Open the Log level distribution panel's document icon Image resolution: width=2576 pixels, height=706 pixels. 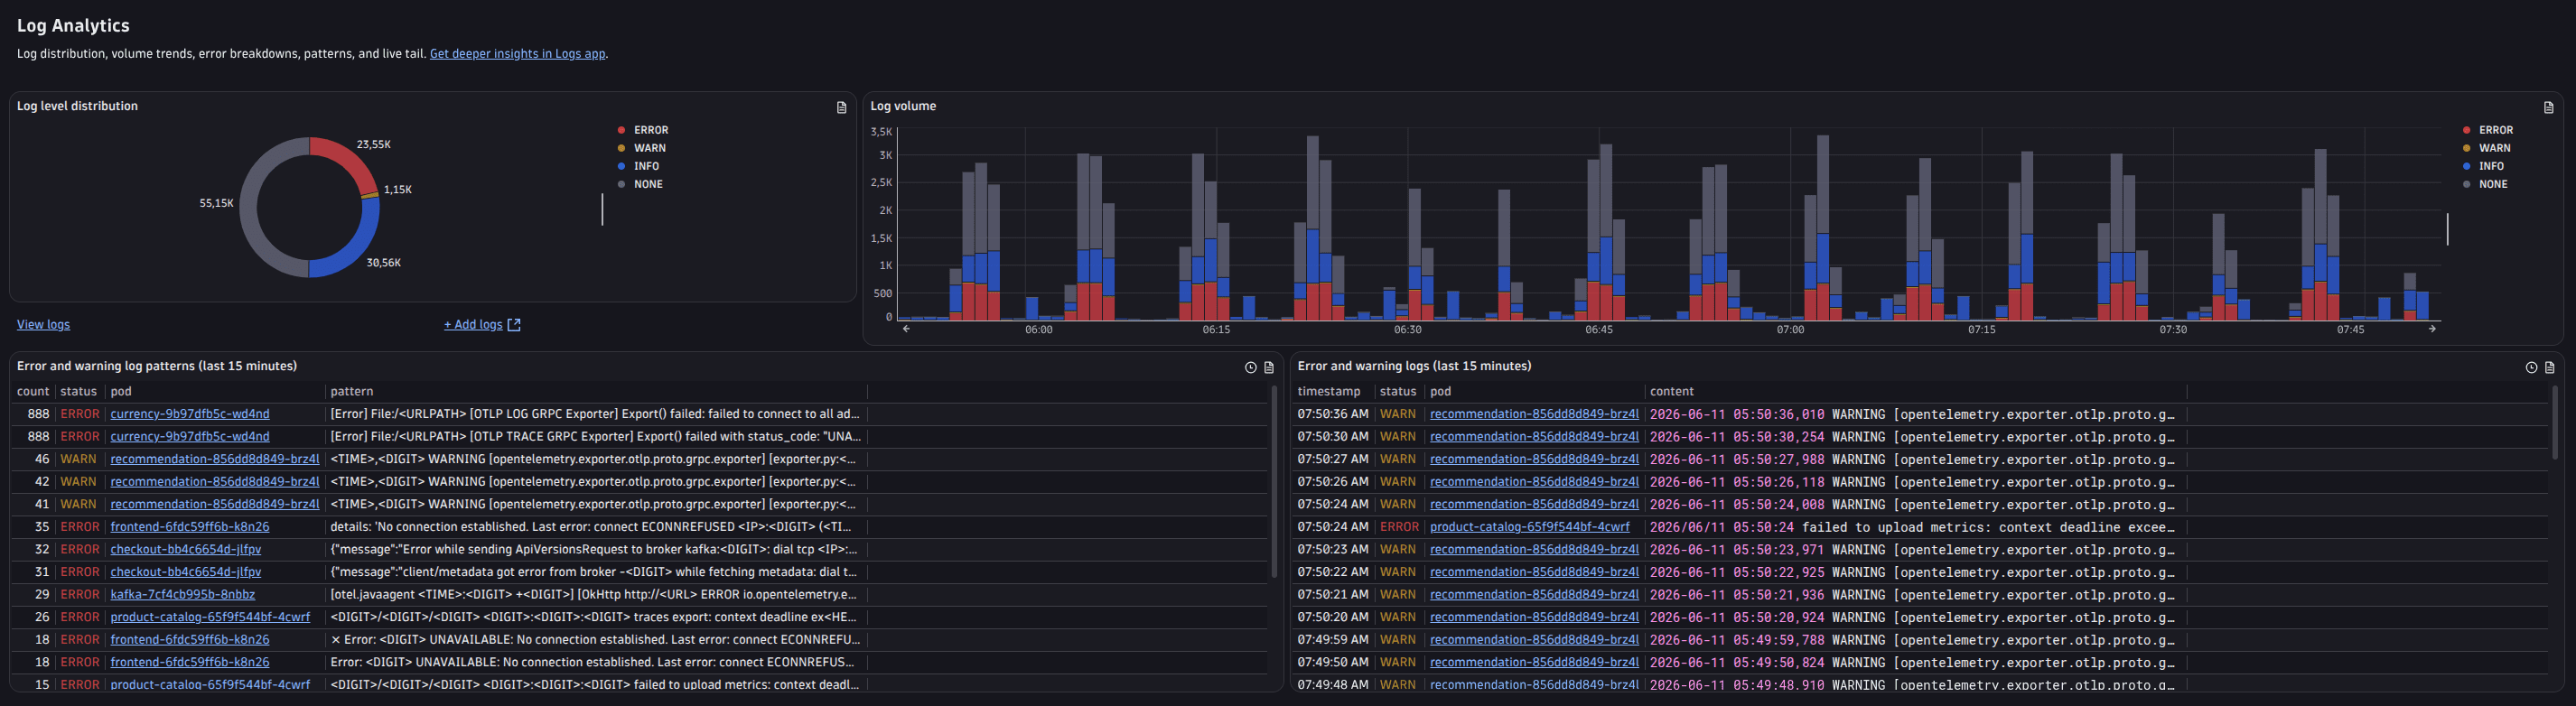click(x=841, y=107)
